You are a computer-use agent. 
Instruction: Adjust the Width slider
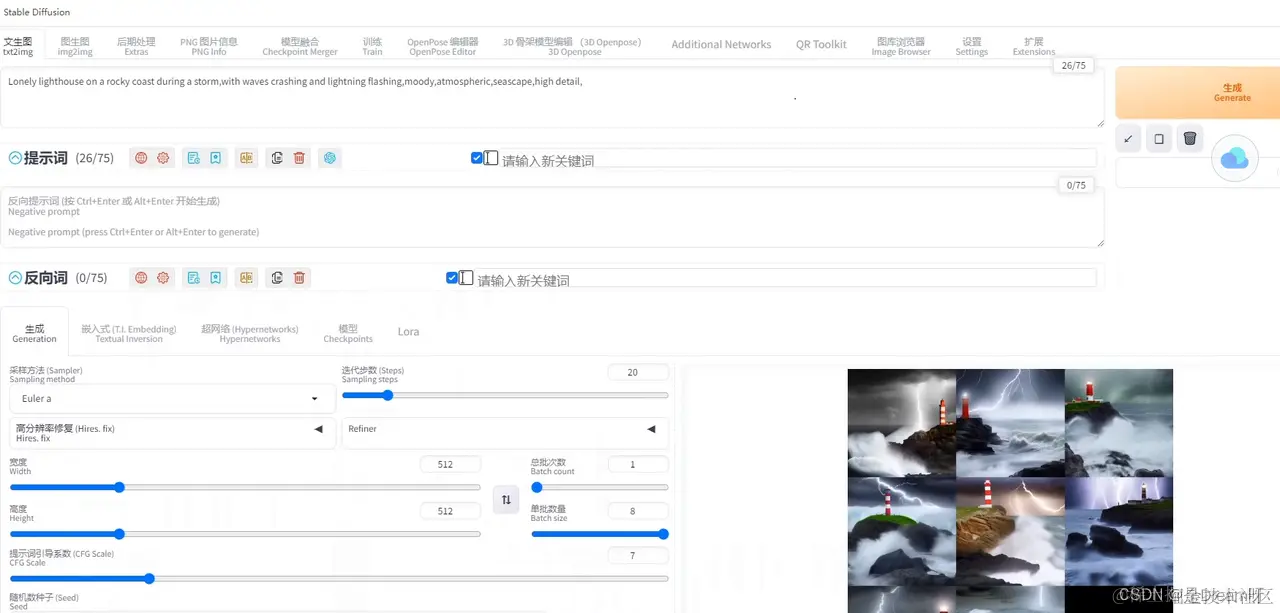245,487
